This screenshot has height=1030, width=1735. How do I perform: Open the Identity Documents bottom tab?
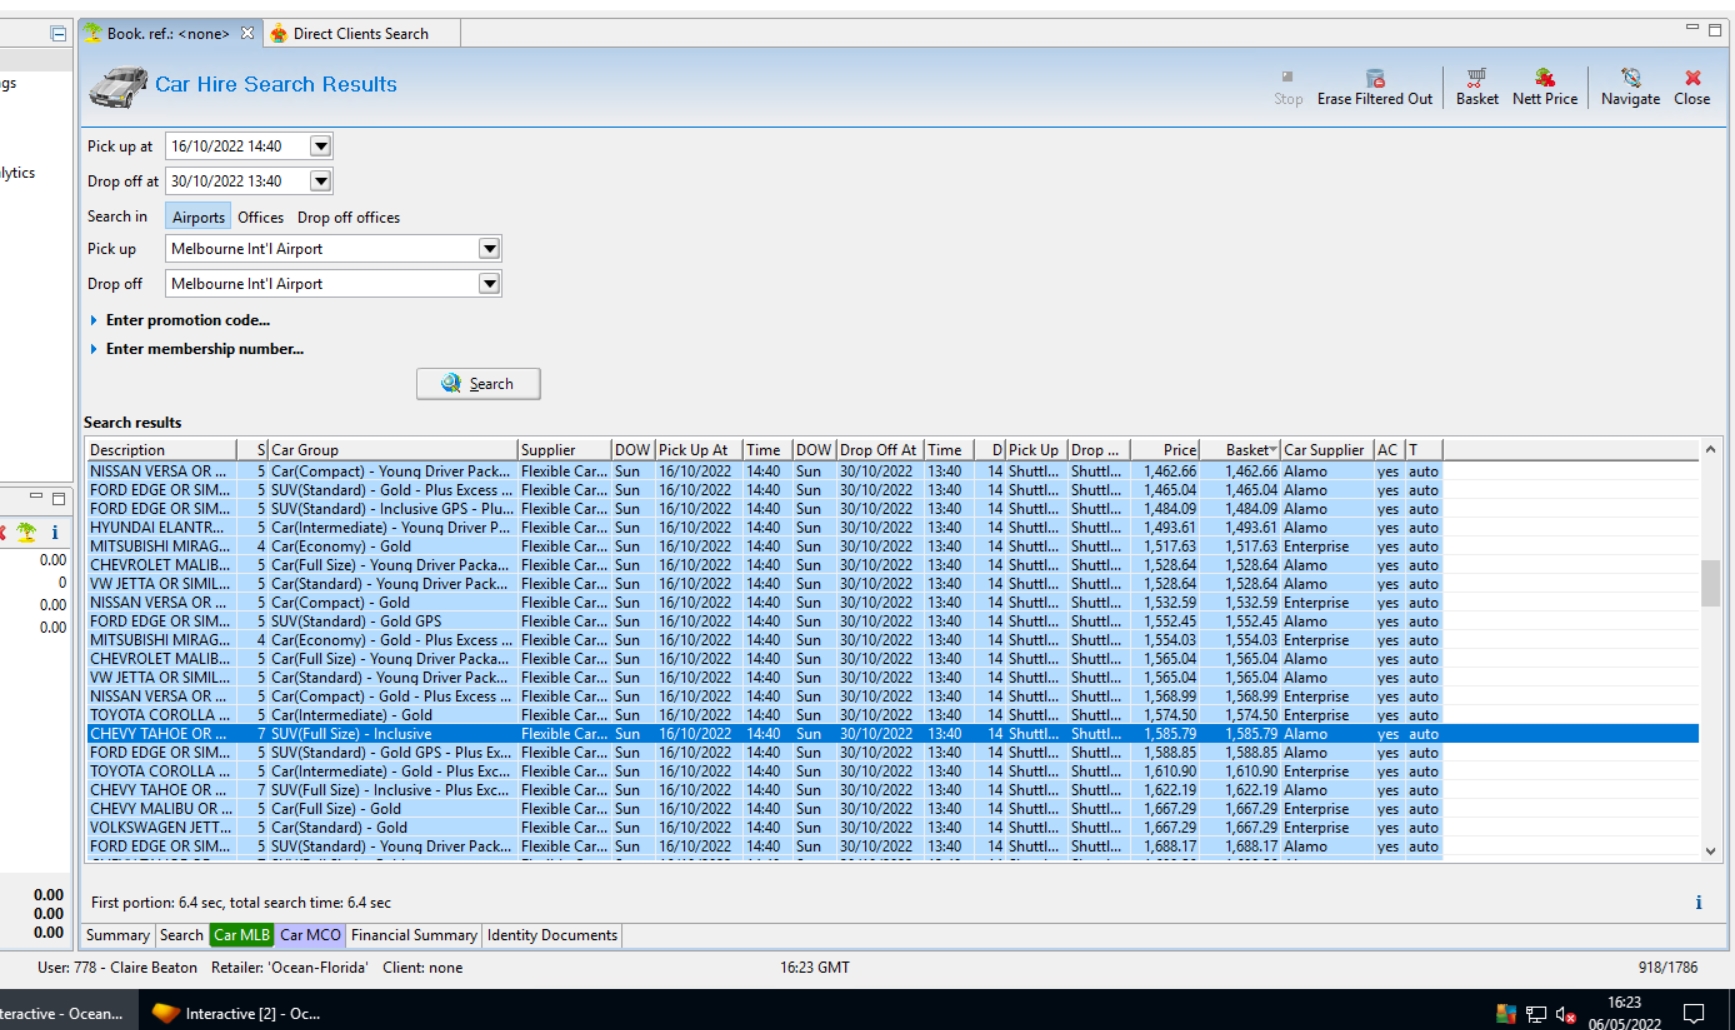point(552,935)
